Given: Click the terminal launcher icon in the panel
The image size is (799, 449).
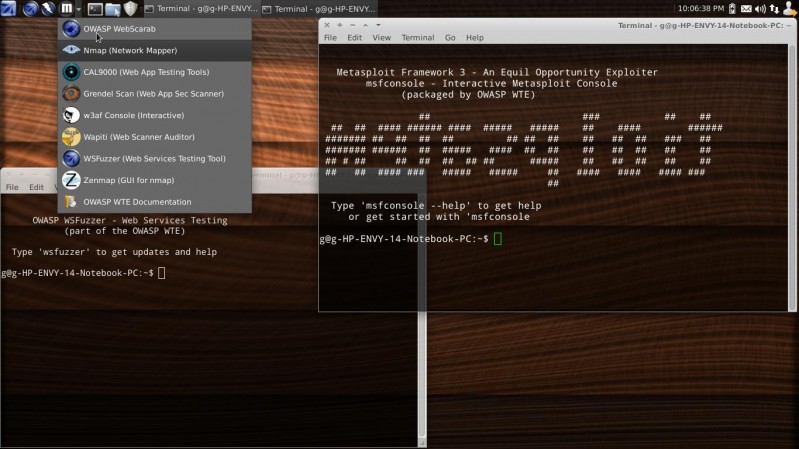Looking at the screenshot, I should pos(96,9).
